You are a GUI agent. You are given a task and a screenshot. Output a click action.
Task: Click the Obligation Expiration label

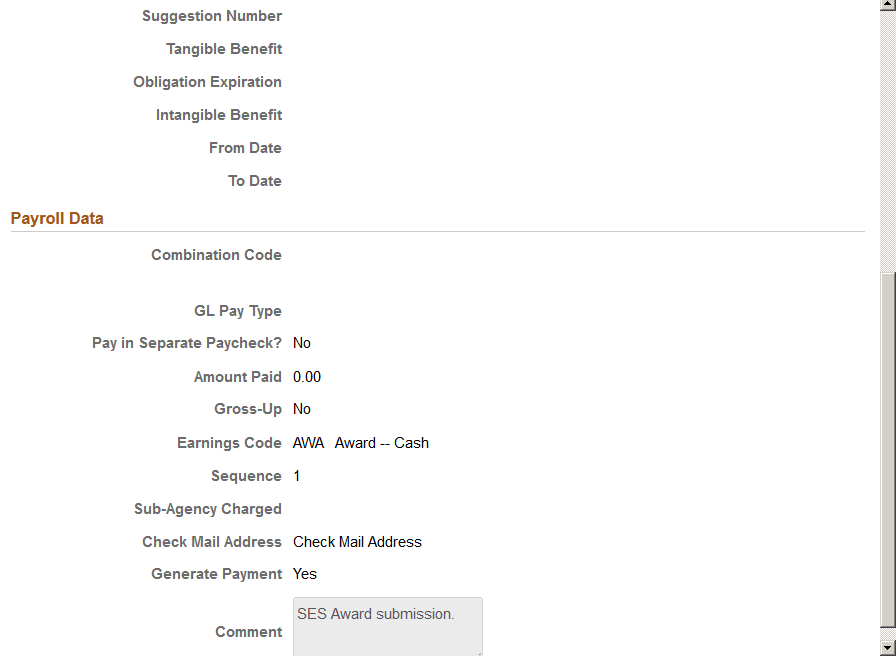(x=207, y=81)
